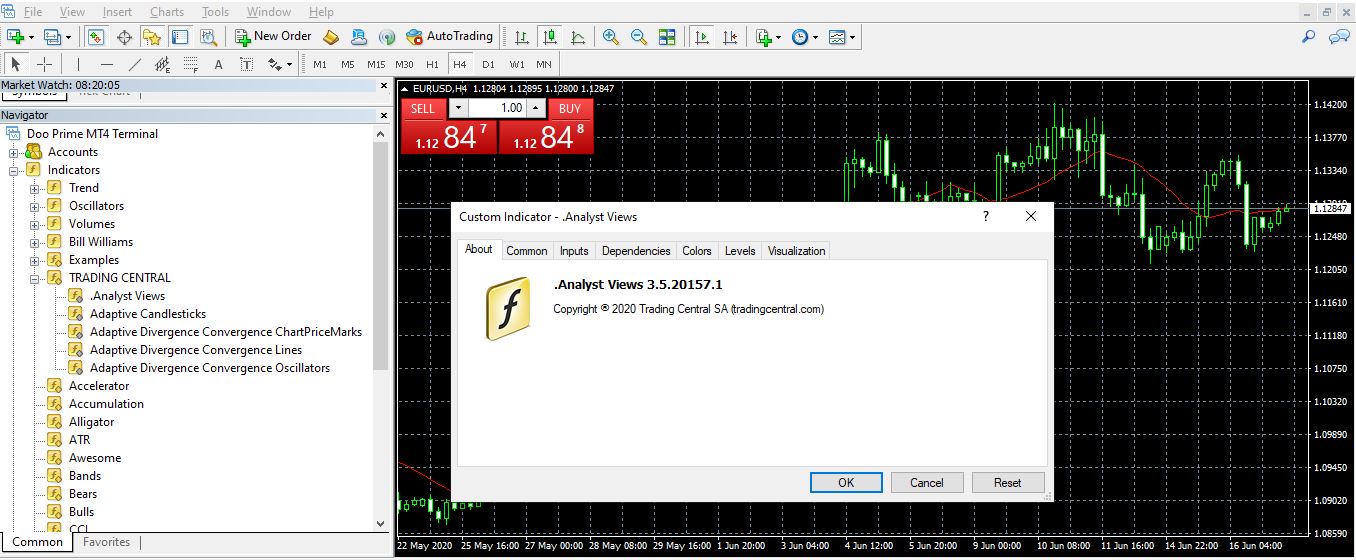Open the Inputs tab in dialog
Image resolution: width=1356 pixels, height=560 pixels.
[x=574, y=251]
